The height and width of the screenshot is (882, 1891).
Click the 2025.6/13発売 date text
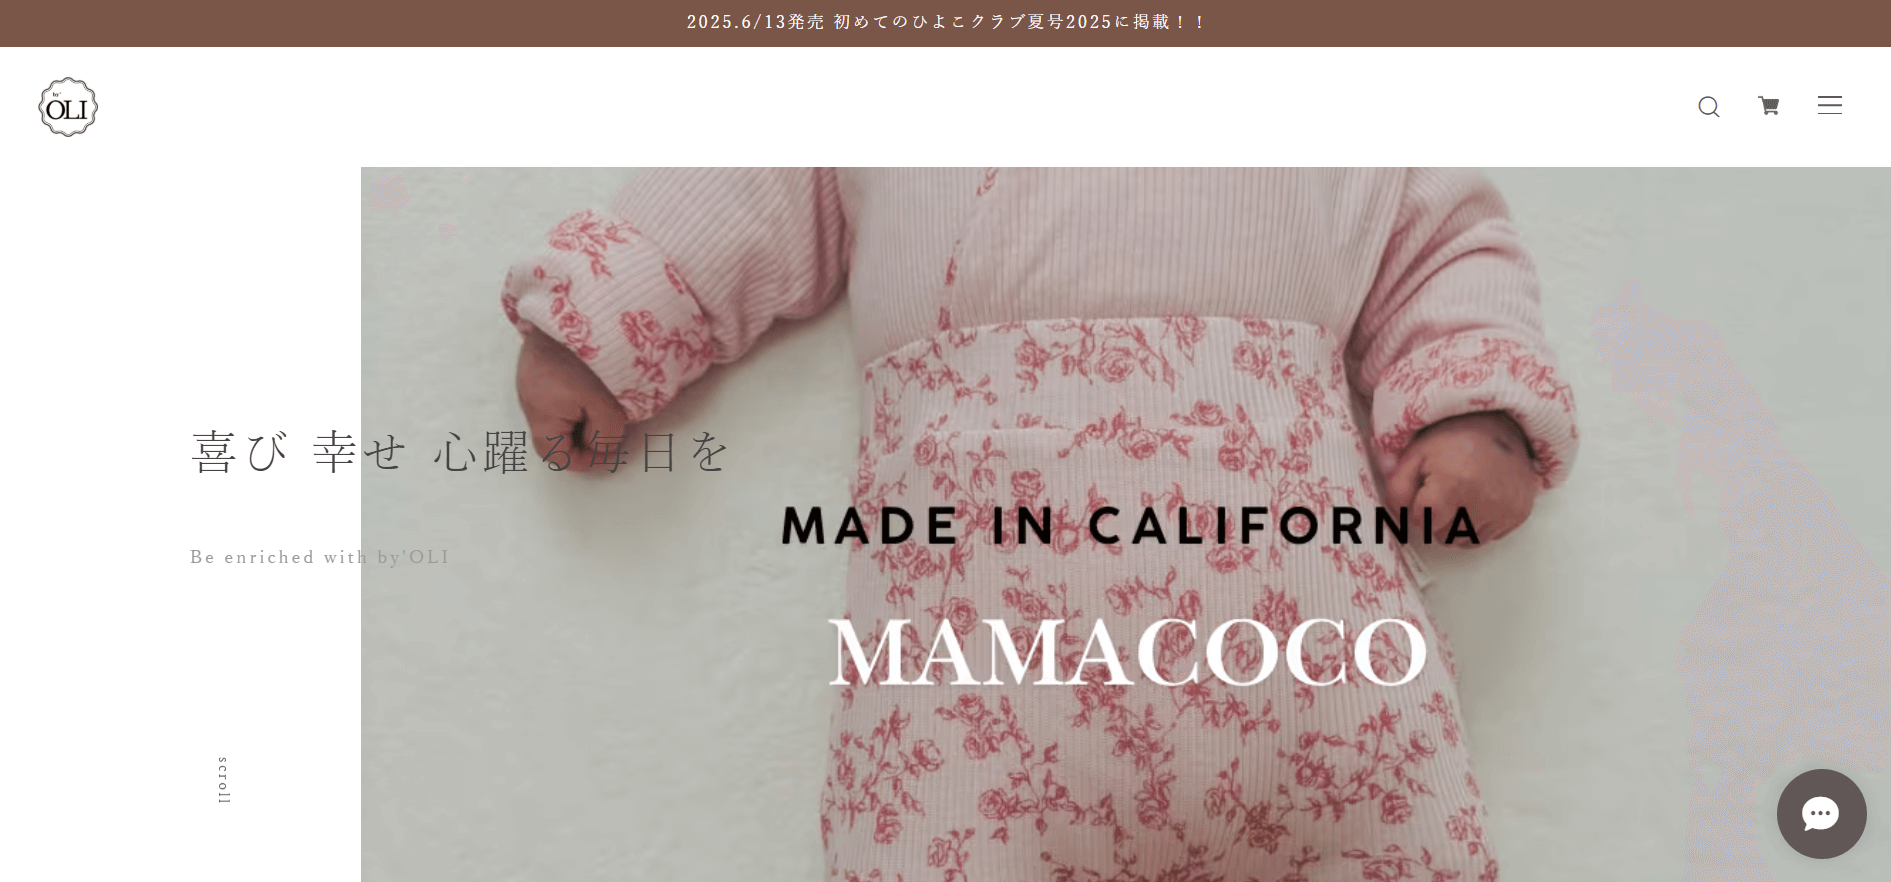[x=755, y=22]
